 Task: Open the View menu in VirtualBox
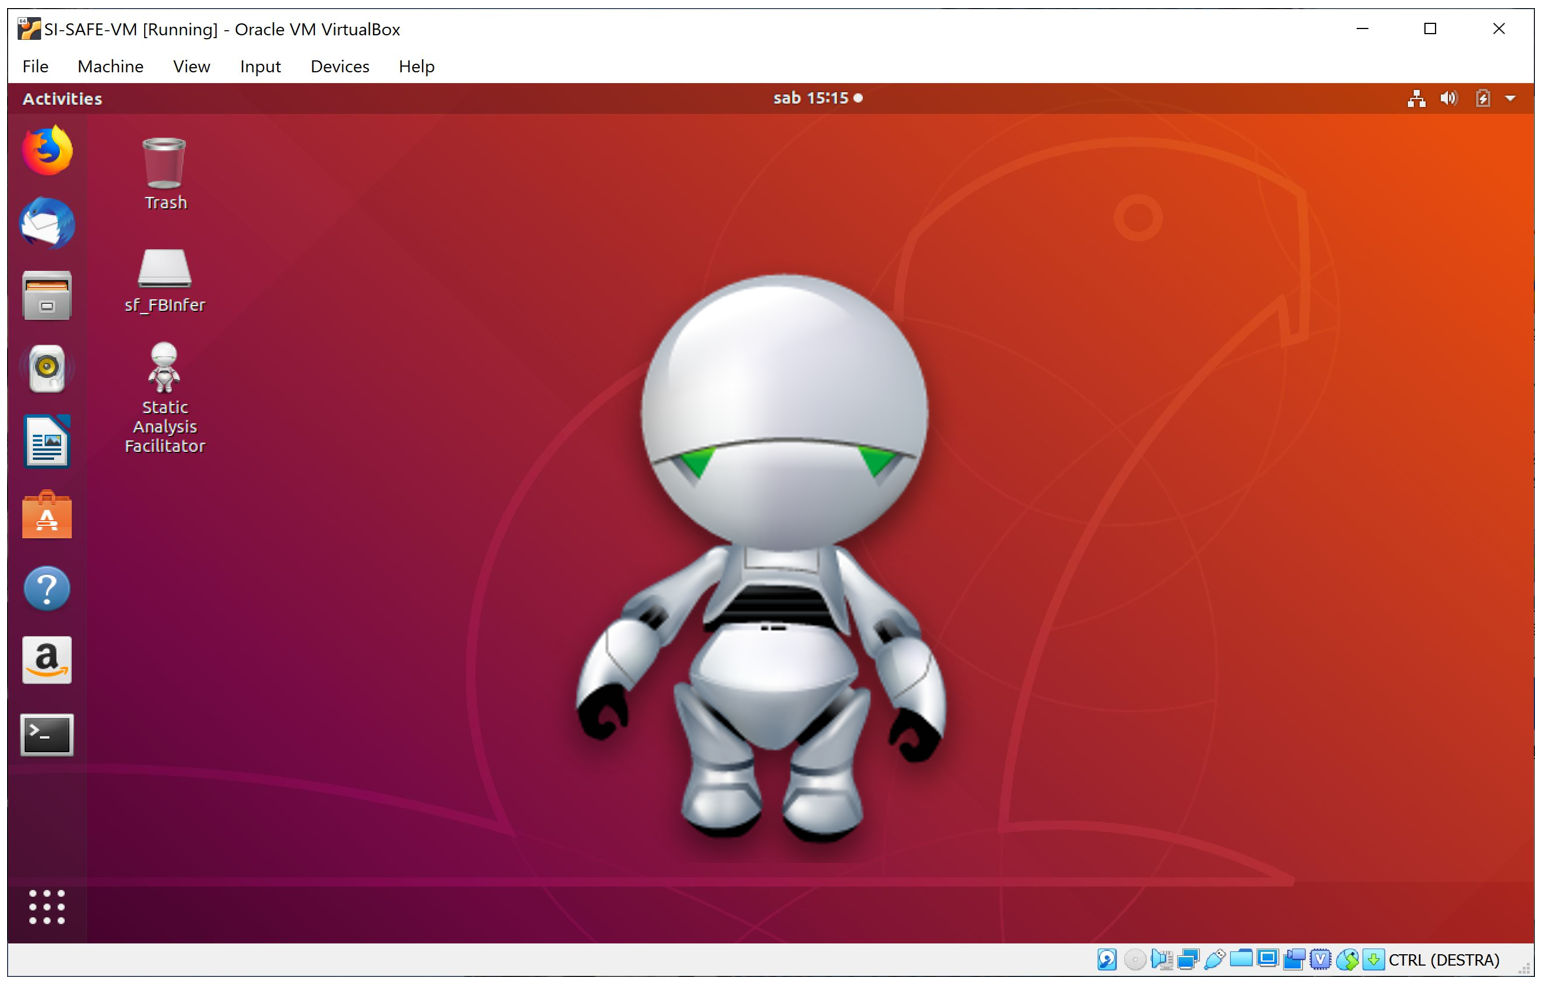coord(191,66)
